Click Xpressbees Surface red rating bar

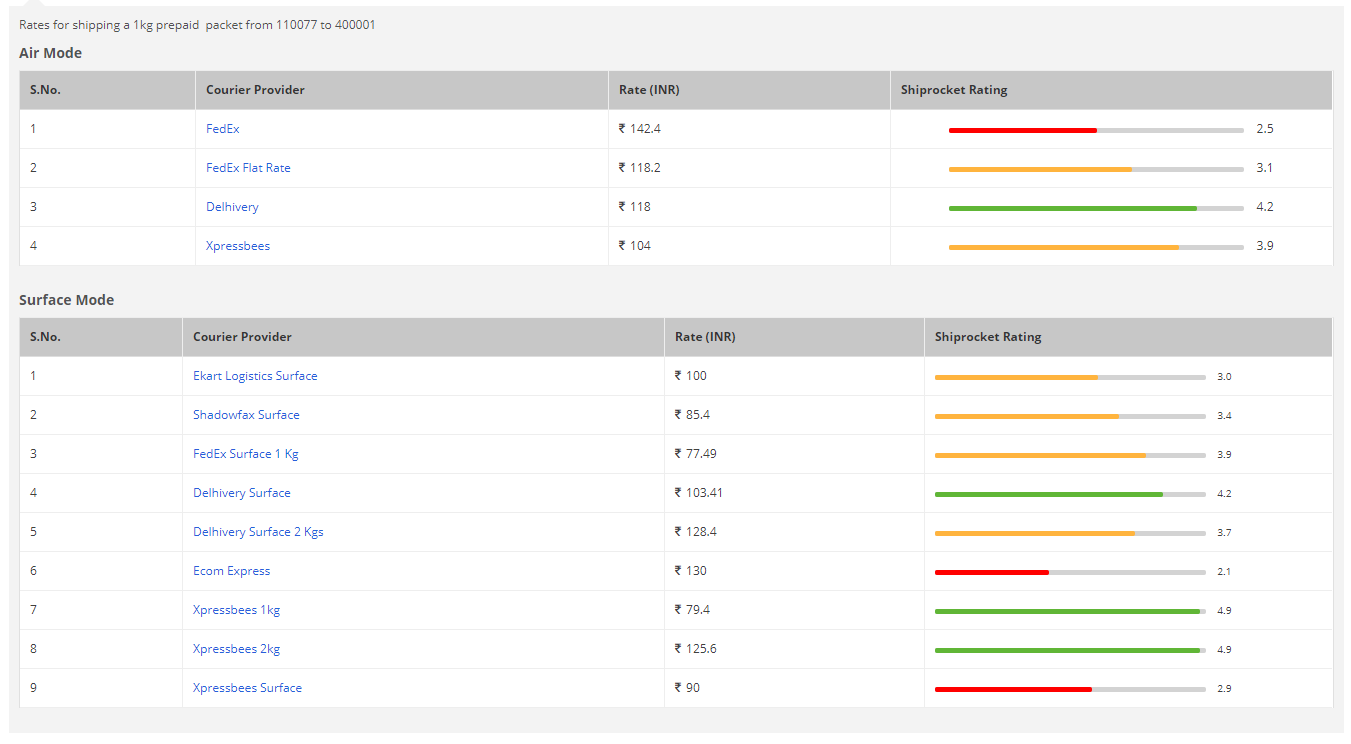[x=1070, y=689]
